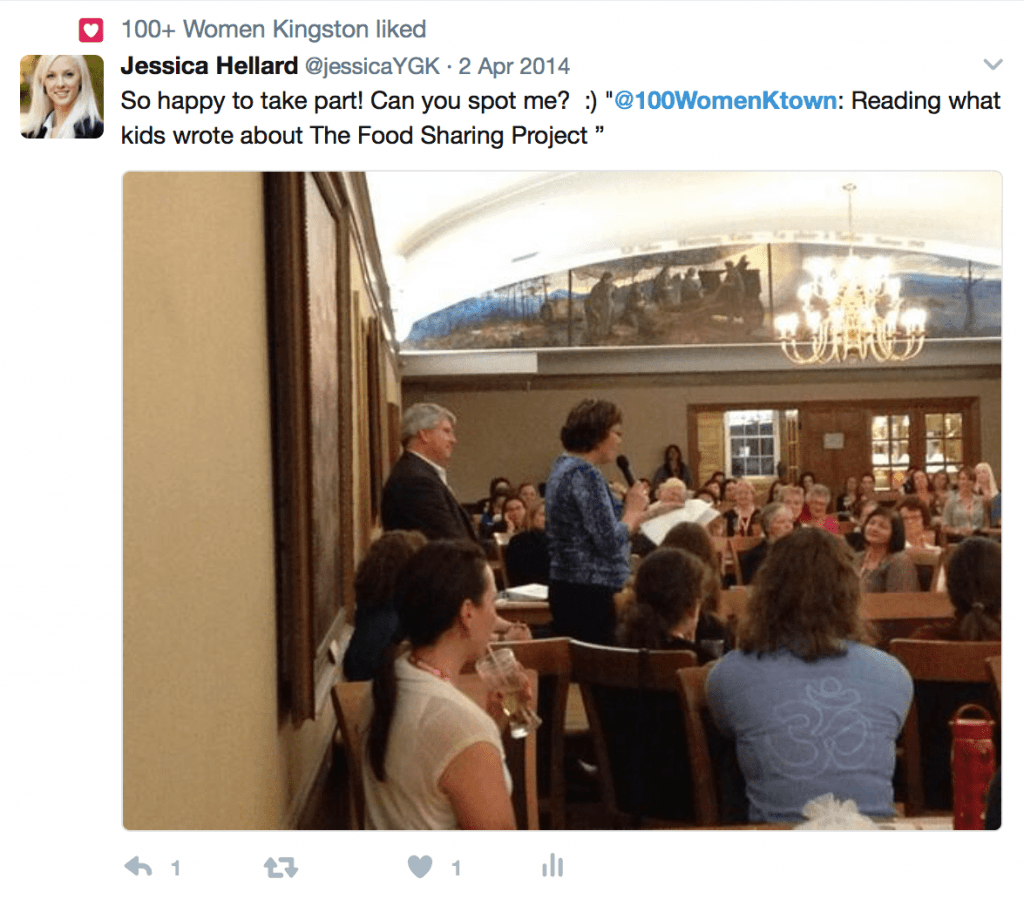
Task: Click the like count number 1
Action: (456, 868)
